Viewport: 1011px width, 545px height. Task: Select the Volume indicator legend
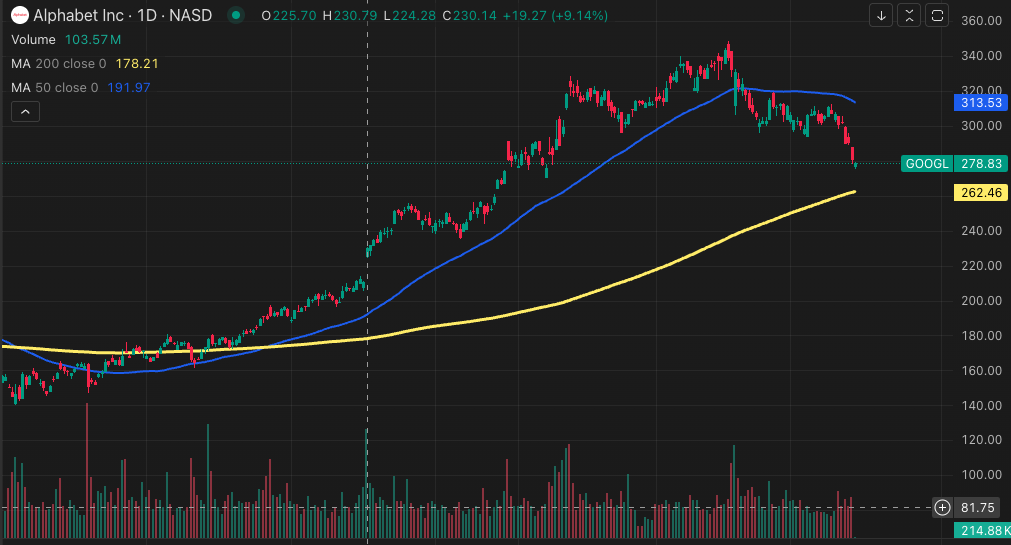[34, 39]
